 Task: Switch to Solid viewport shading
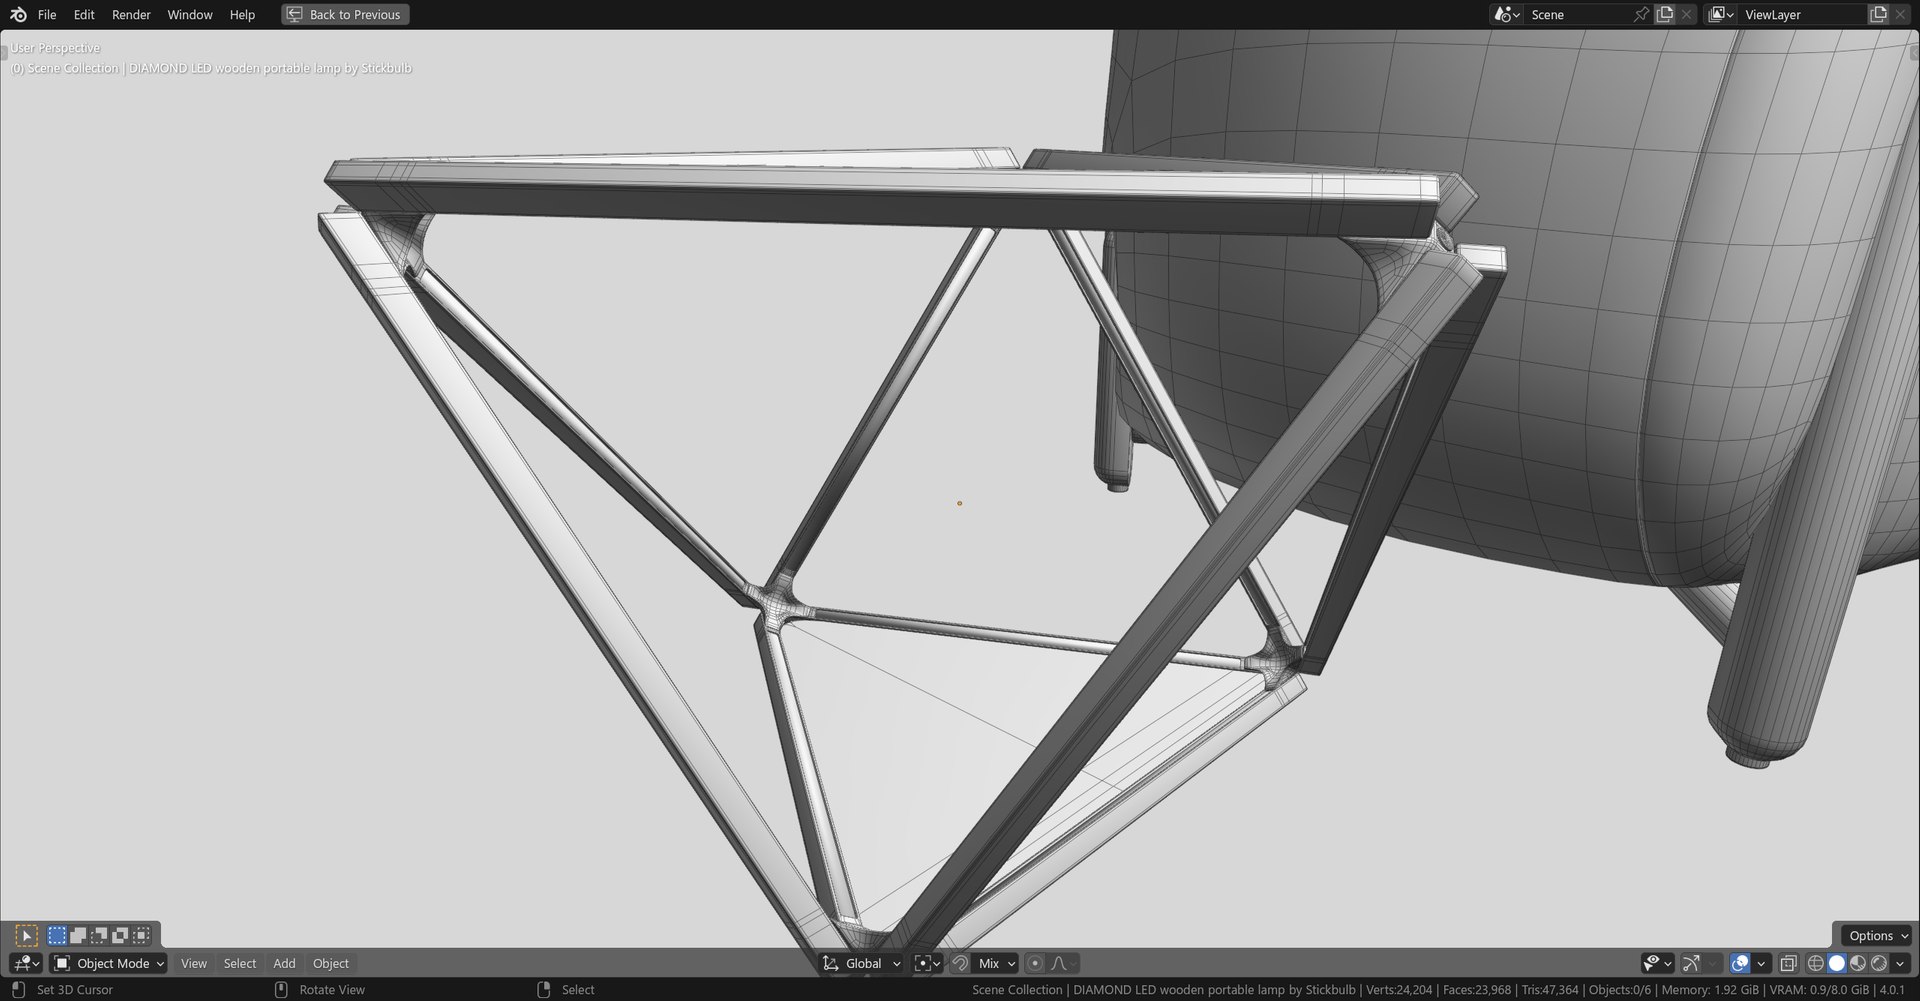1837,963
